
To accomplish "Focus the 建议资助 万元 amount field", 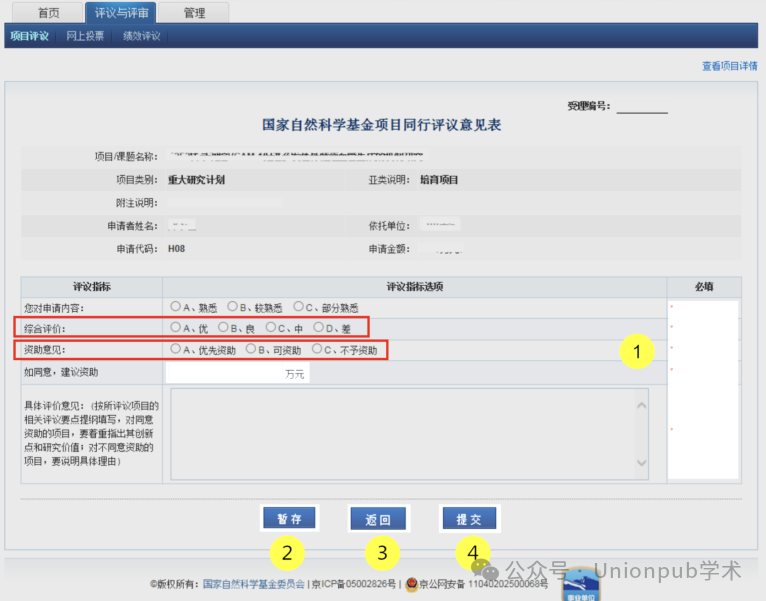I will [x=237, y=373].
